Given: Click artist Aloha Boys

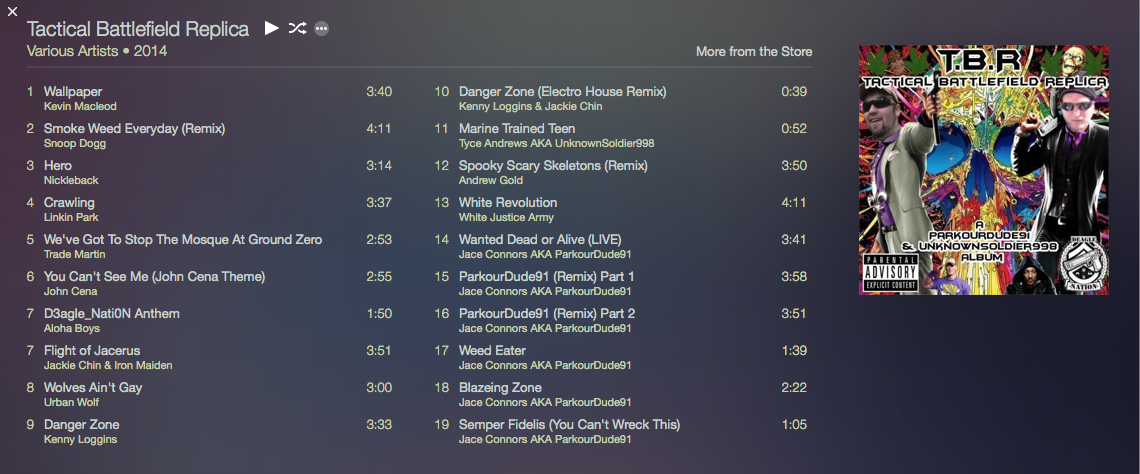Looking at the screenshot, I should pos(72,329).
